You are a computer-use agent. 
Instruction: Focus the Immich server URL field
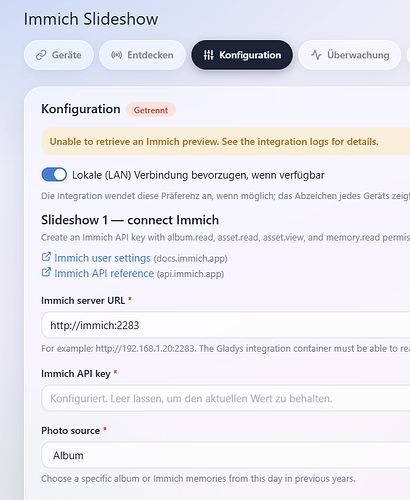pos(226,325)
